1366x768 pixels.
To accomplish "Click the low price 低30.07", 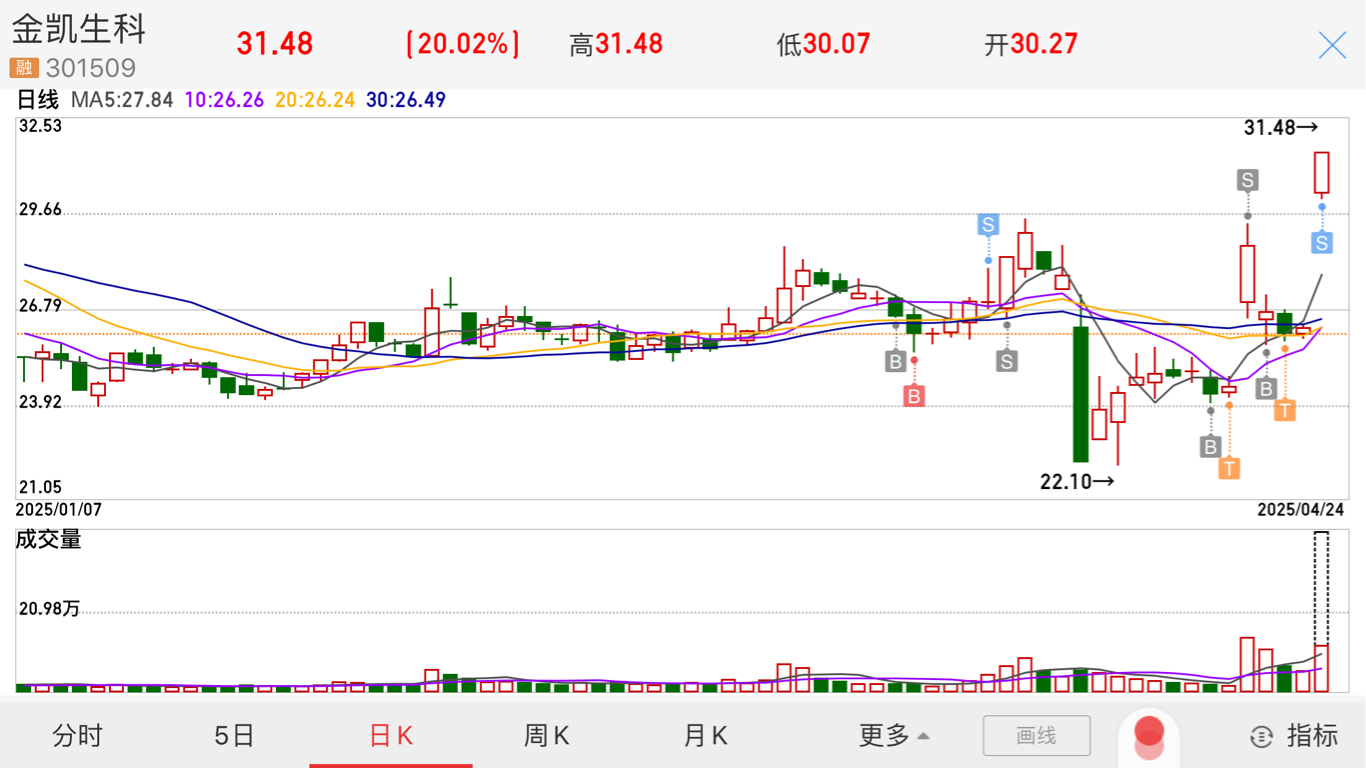I will 824,44.
